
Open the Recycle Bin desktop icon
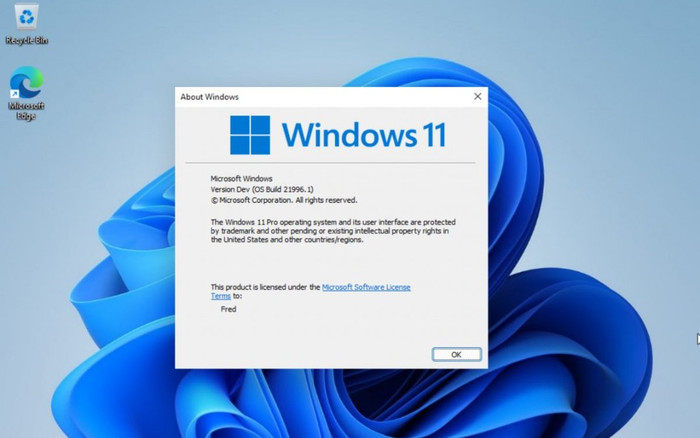(27, 23)
